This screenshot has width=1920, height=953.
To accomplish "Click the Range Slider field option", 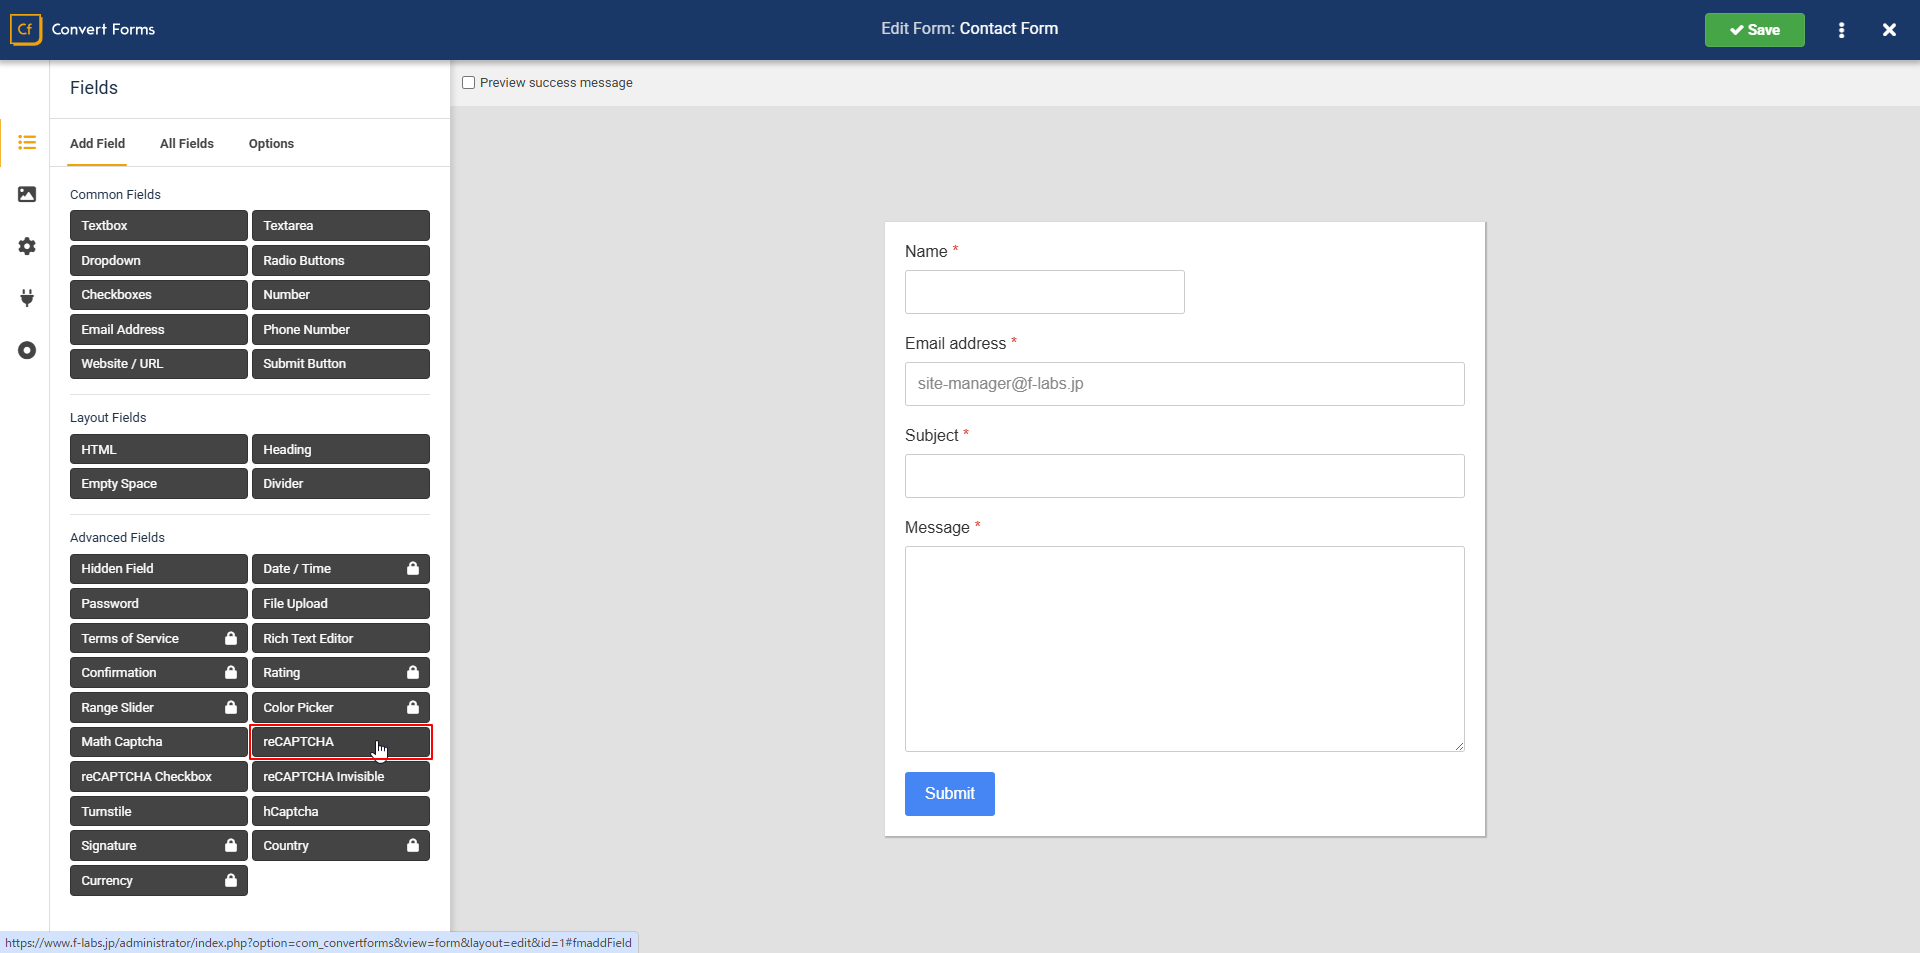I will click(158, 707).
